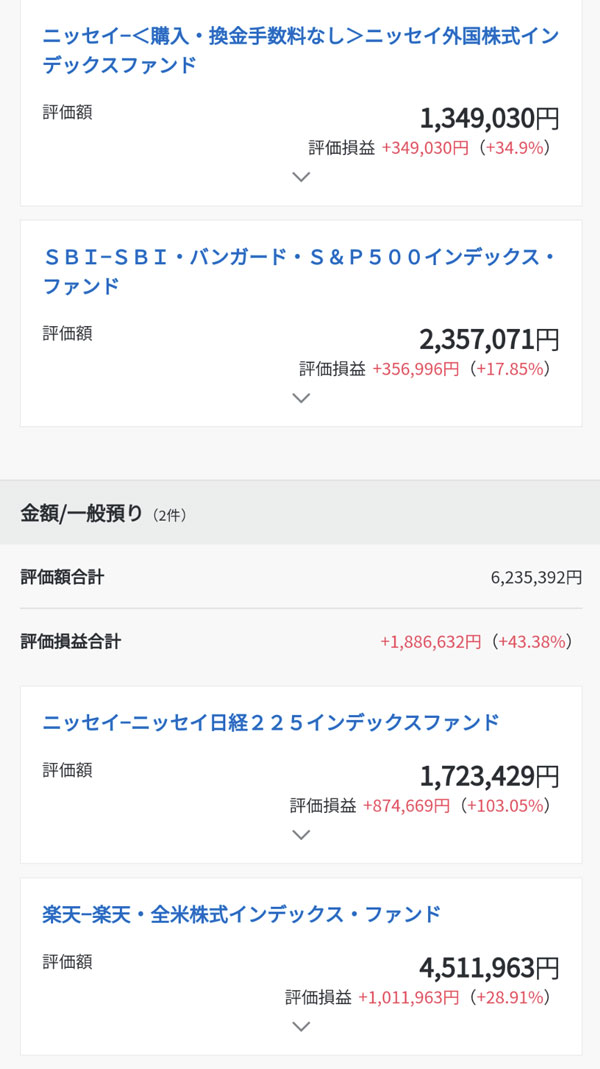Open SBI・バンガード・S&P500インデックス・ファンド link
600x1069 pixels.
coord(298,271)
